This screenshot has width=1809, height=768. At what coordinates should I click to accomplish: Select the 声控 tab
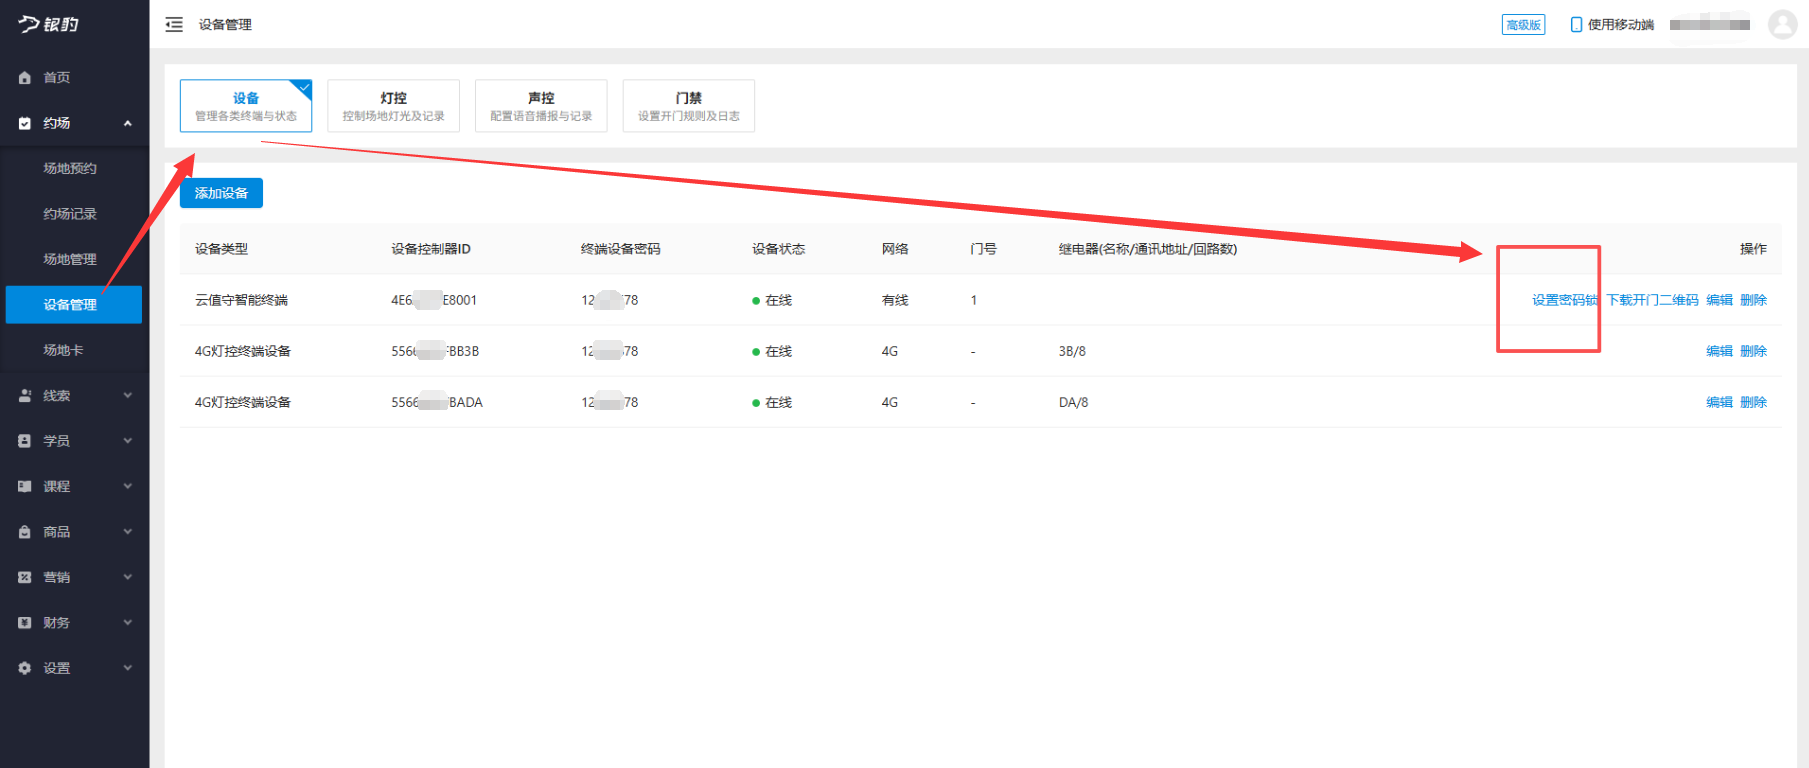(x=541, y=106)
